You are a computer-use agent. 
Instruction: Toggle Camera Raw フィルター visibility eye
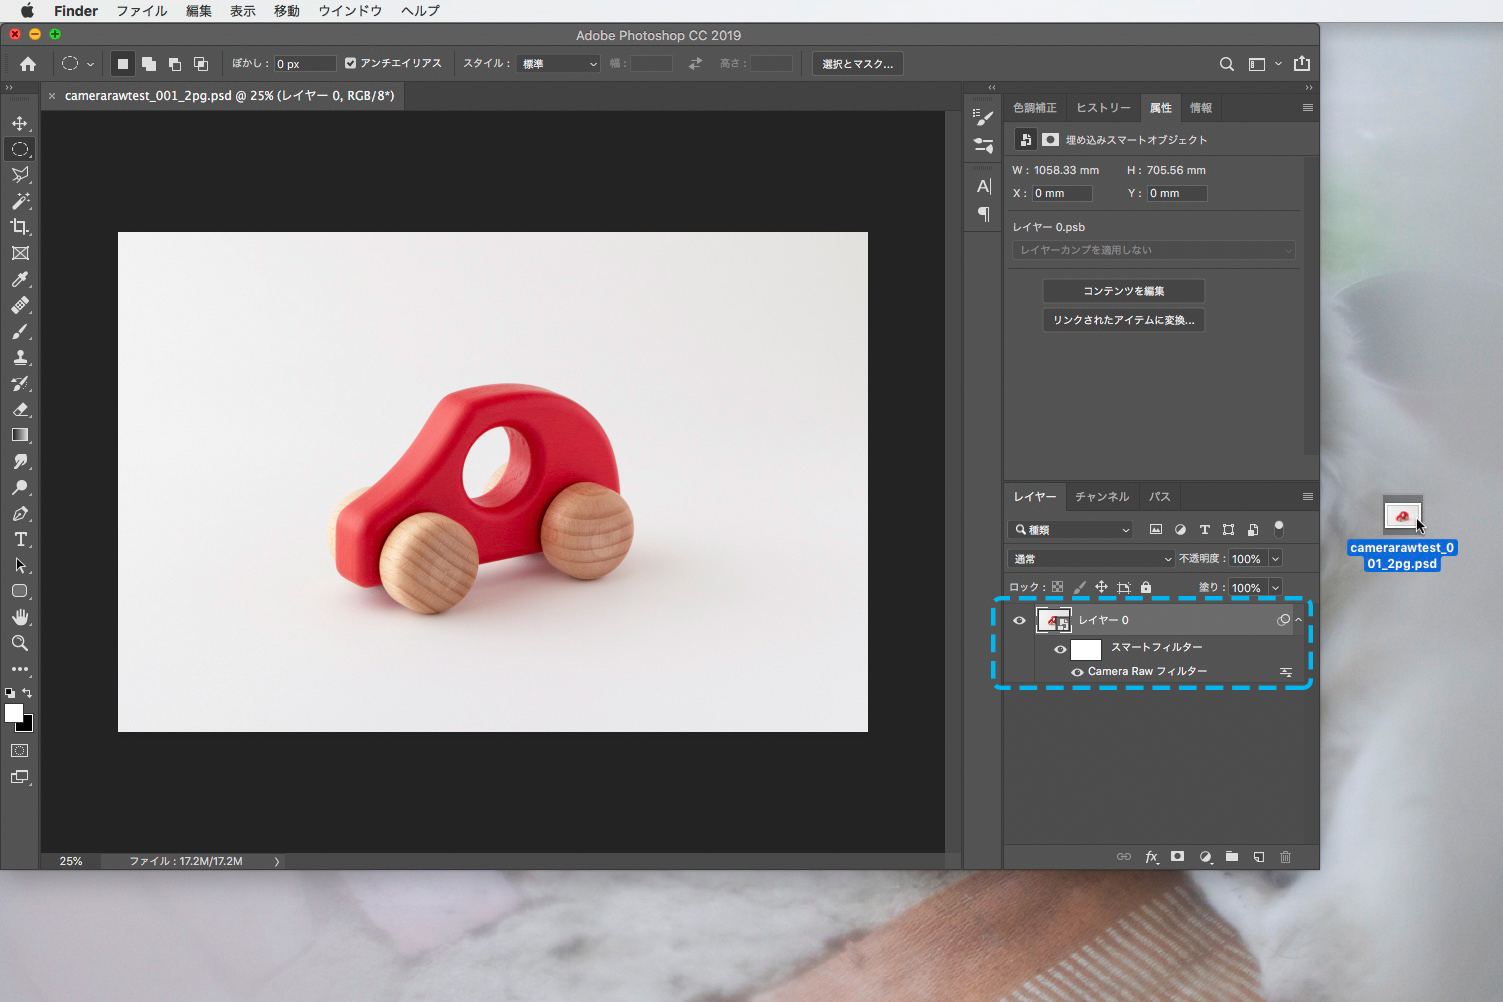tap(1077, 672)
